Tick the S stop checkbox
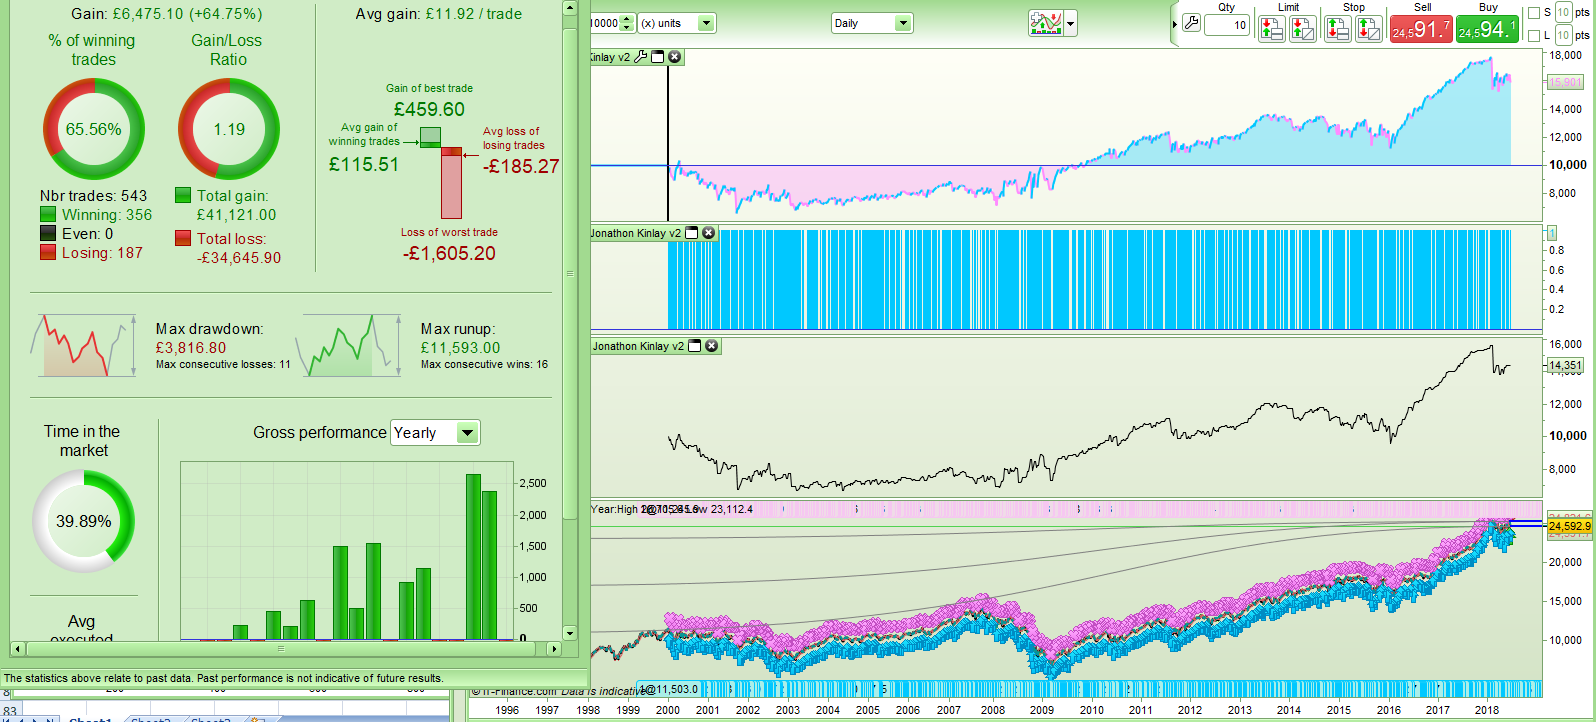 point(1535,13)
